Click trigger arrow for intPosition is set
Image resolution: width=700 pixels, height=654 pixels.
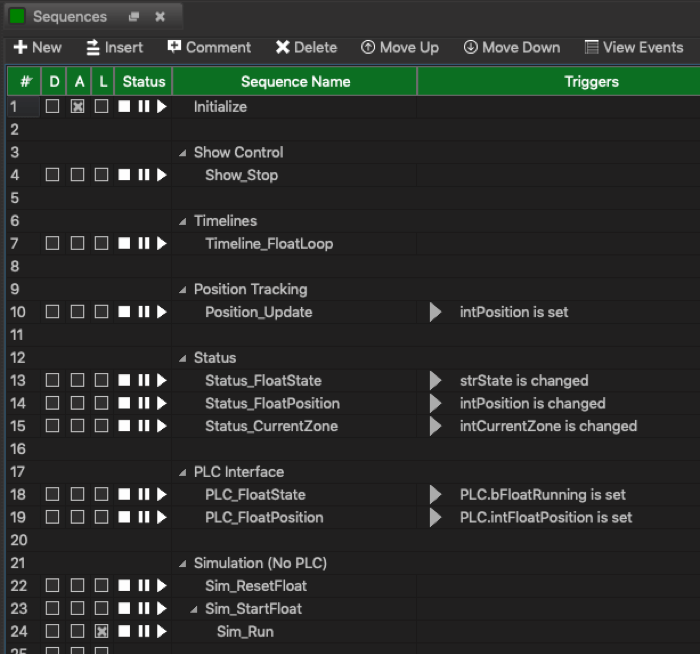(435, 312)
